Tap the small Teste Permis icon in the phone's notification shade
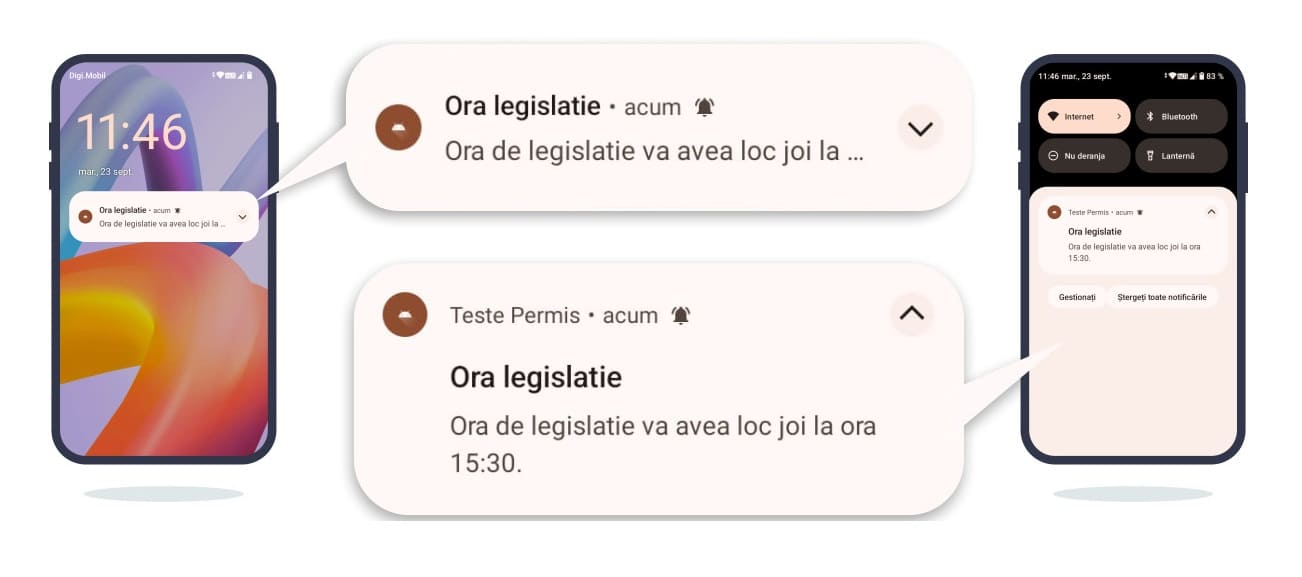Viewport: 1302px width, 577px height. click(1054, 212)
